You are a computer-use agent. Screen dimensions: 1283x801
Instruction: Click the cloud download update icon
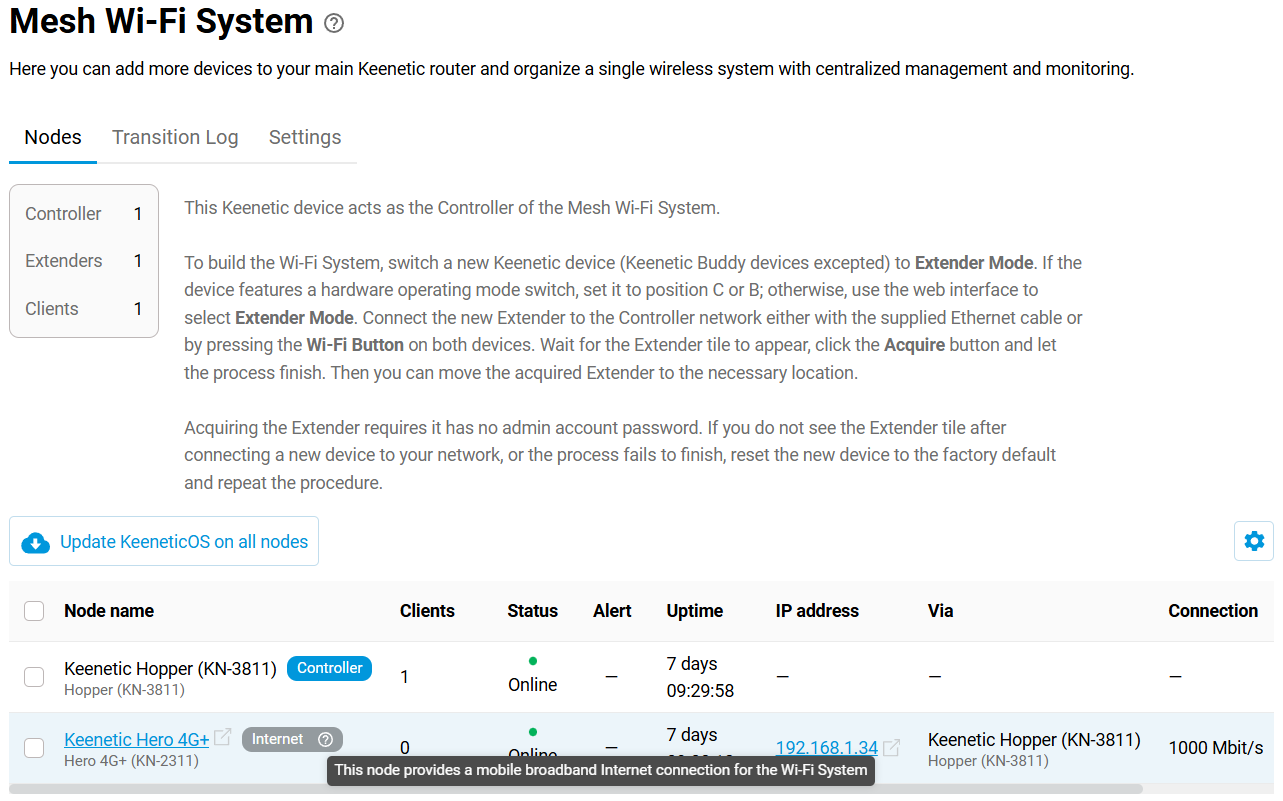point(36,542)
